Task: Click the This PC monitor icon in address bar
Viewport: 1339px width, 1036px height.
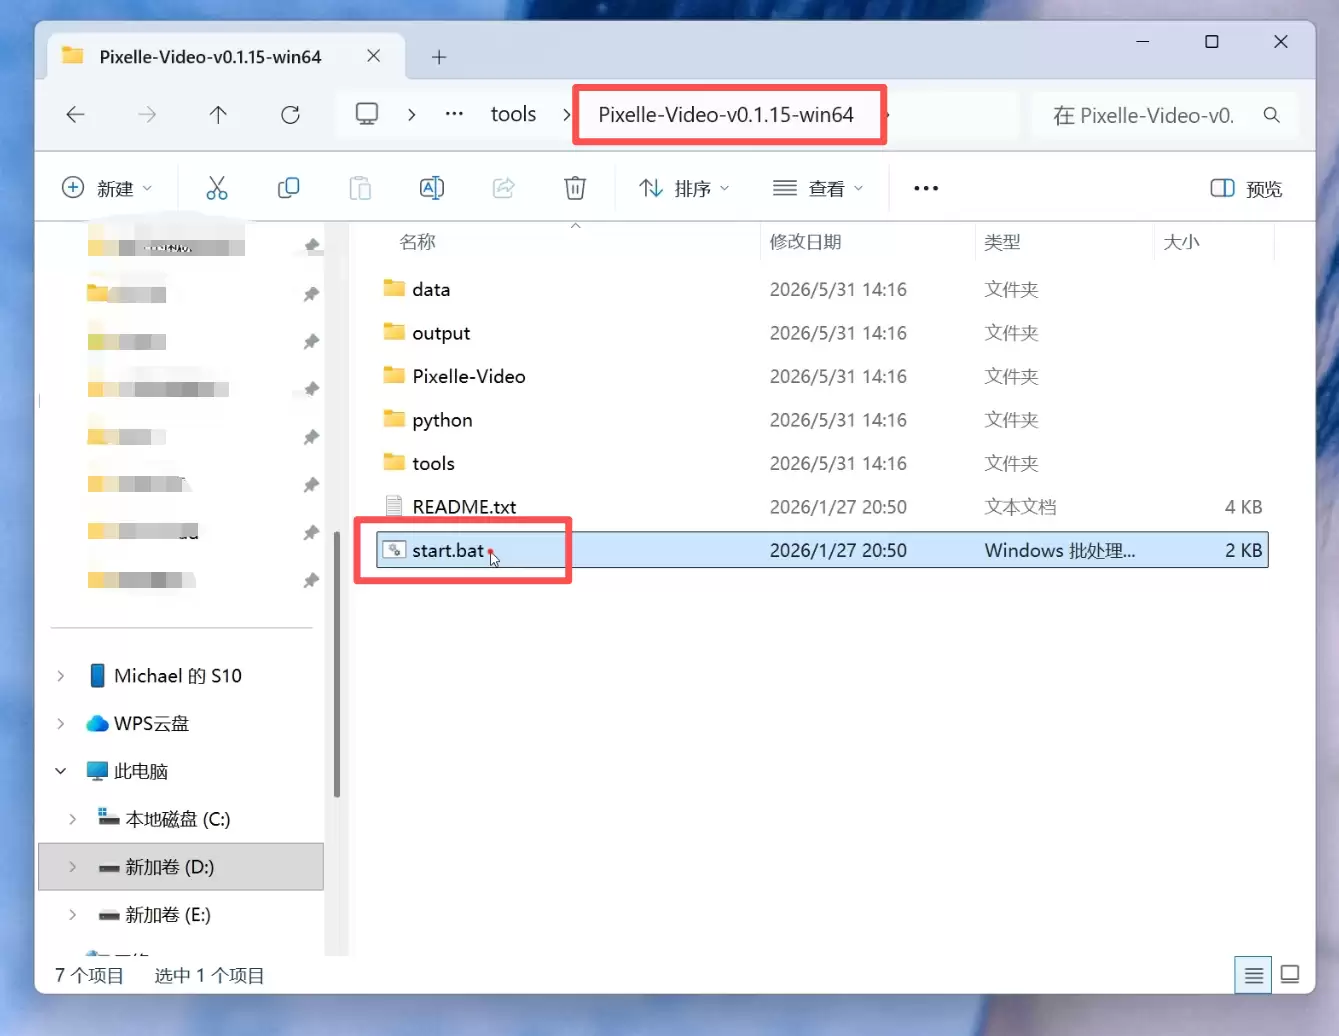Action: [367, 114]
